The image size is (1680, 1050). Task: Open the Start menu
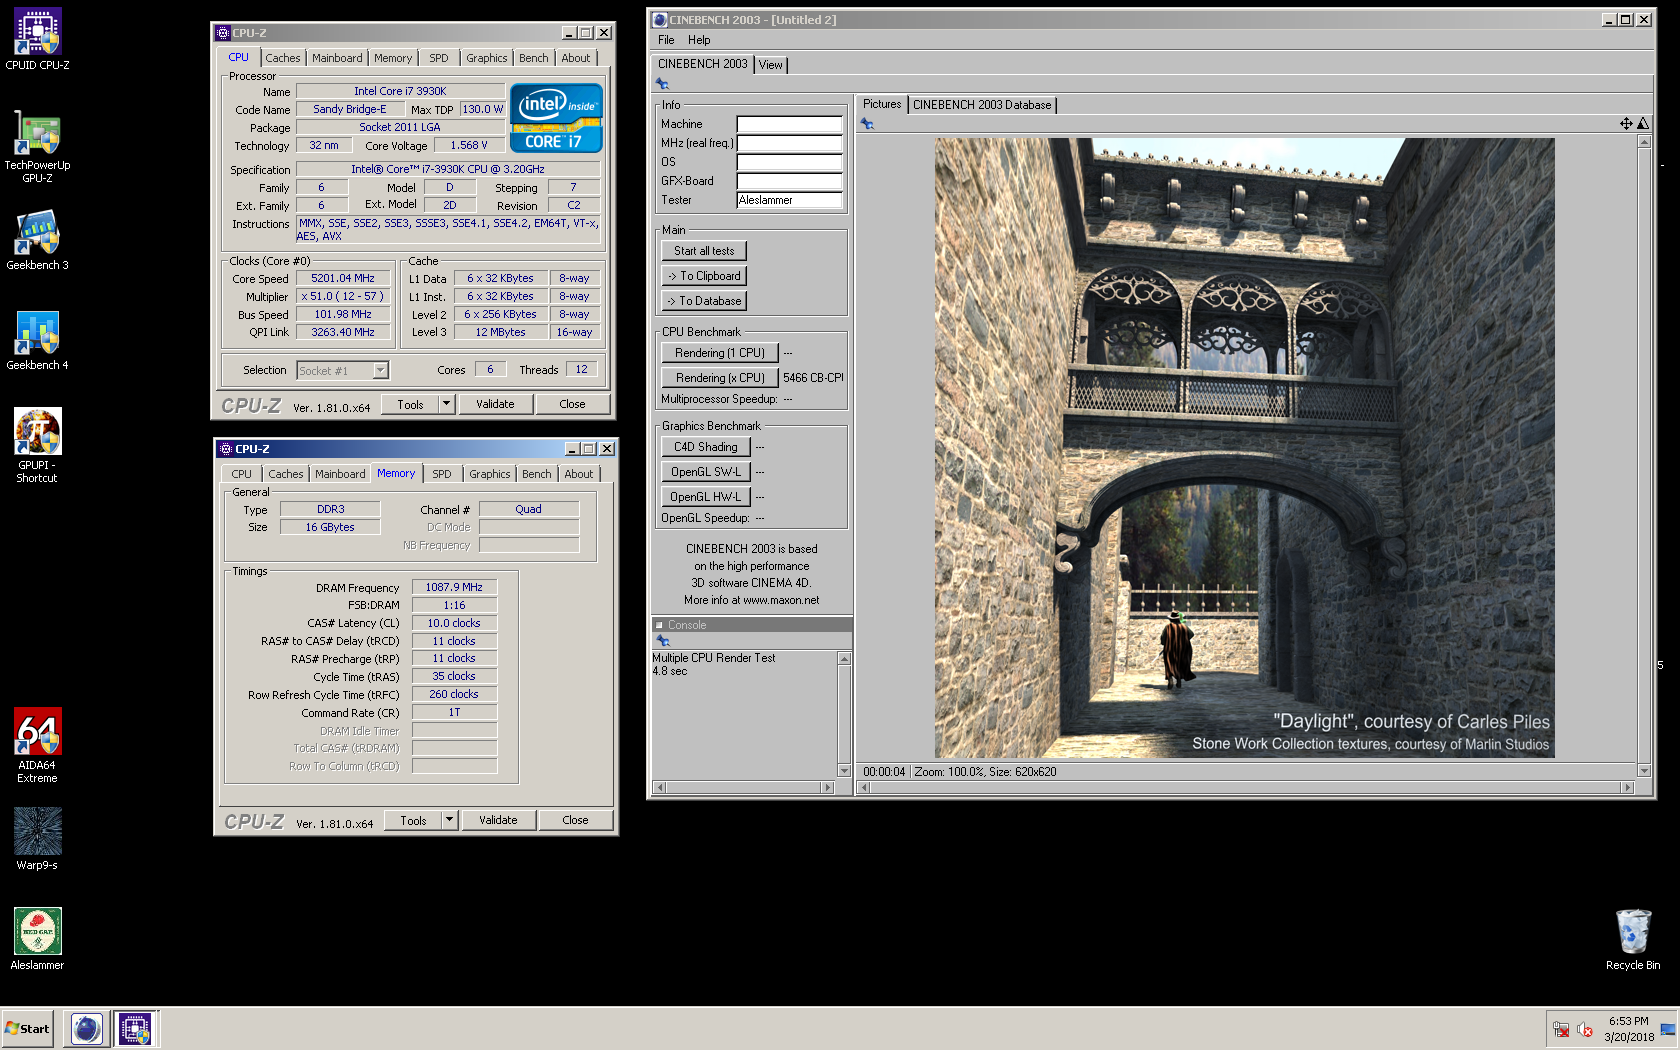(x=27, y=1029)
